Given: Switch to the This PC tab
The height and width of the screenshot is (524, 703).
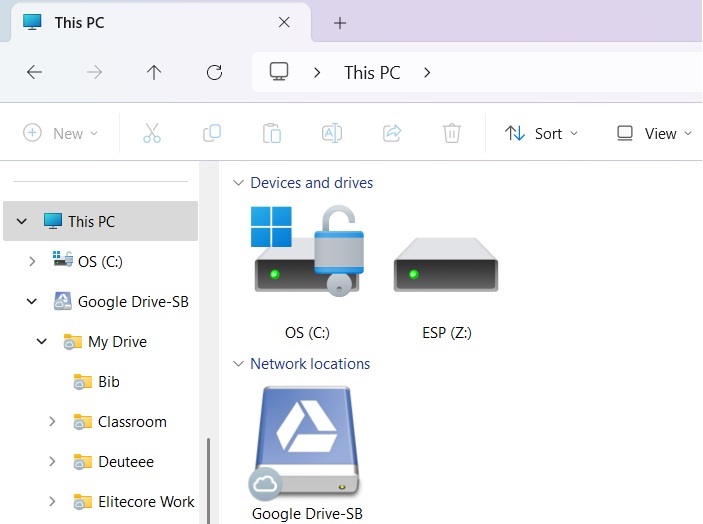Looking at the screenshot, I should [160, 22].
